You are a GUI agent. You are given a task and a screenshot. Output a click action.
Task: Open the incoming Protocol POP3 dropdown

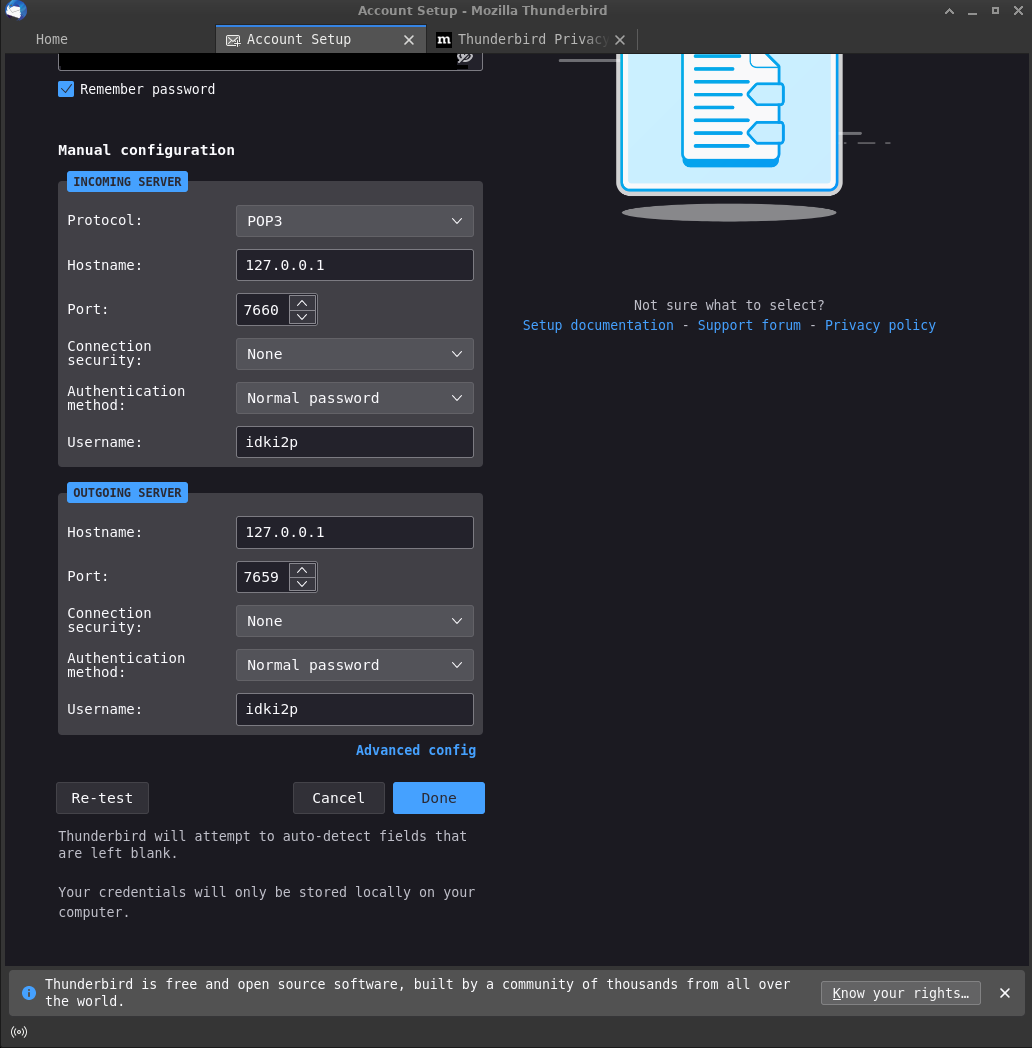[354, 221]
